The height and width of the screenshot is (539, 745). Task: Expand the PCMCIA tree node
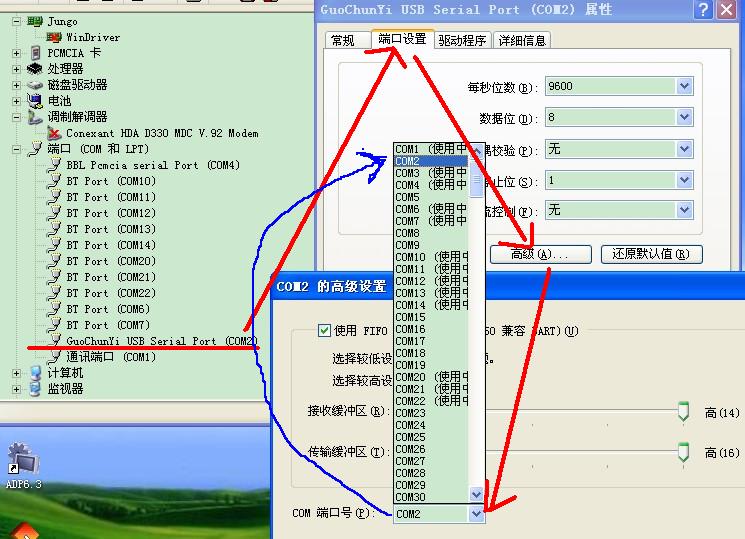click(x=17, y=53)
